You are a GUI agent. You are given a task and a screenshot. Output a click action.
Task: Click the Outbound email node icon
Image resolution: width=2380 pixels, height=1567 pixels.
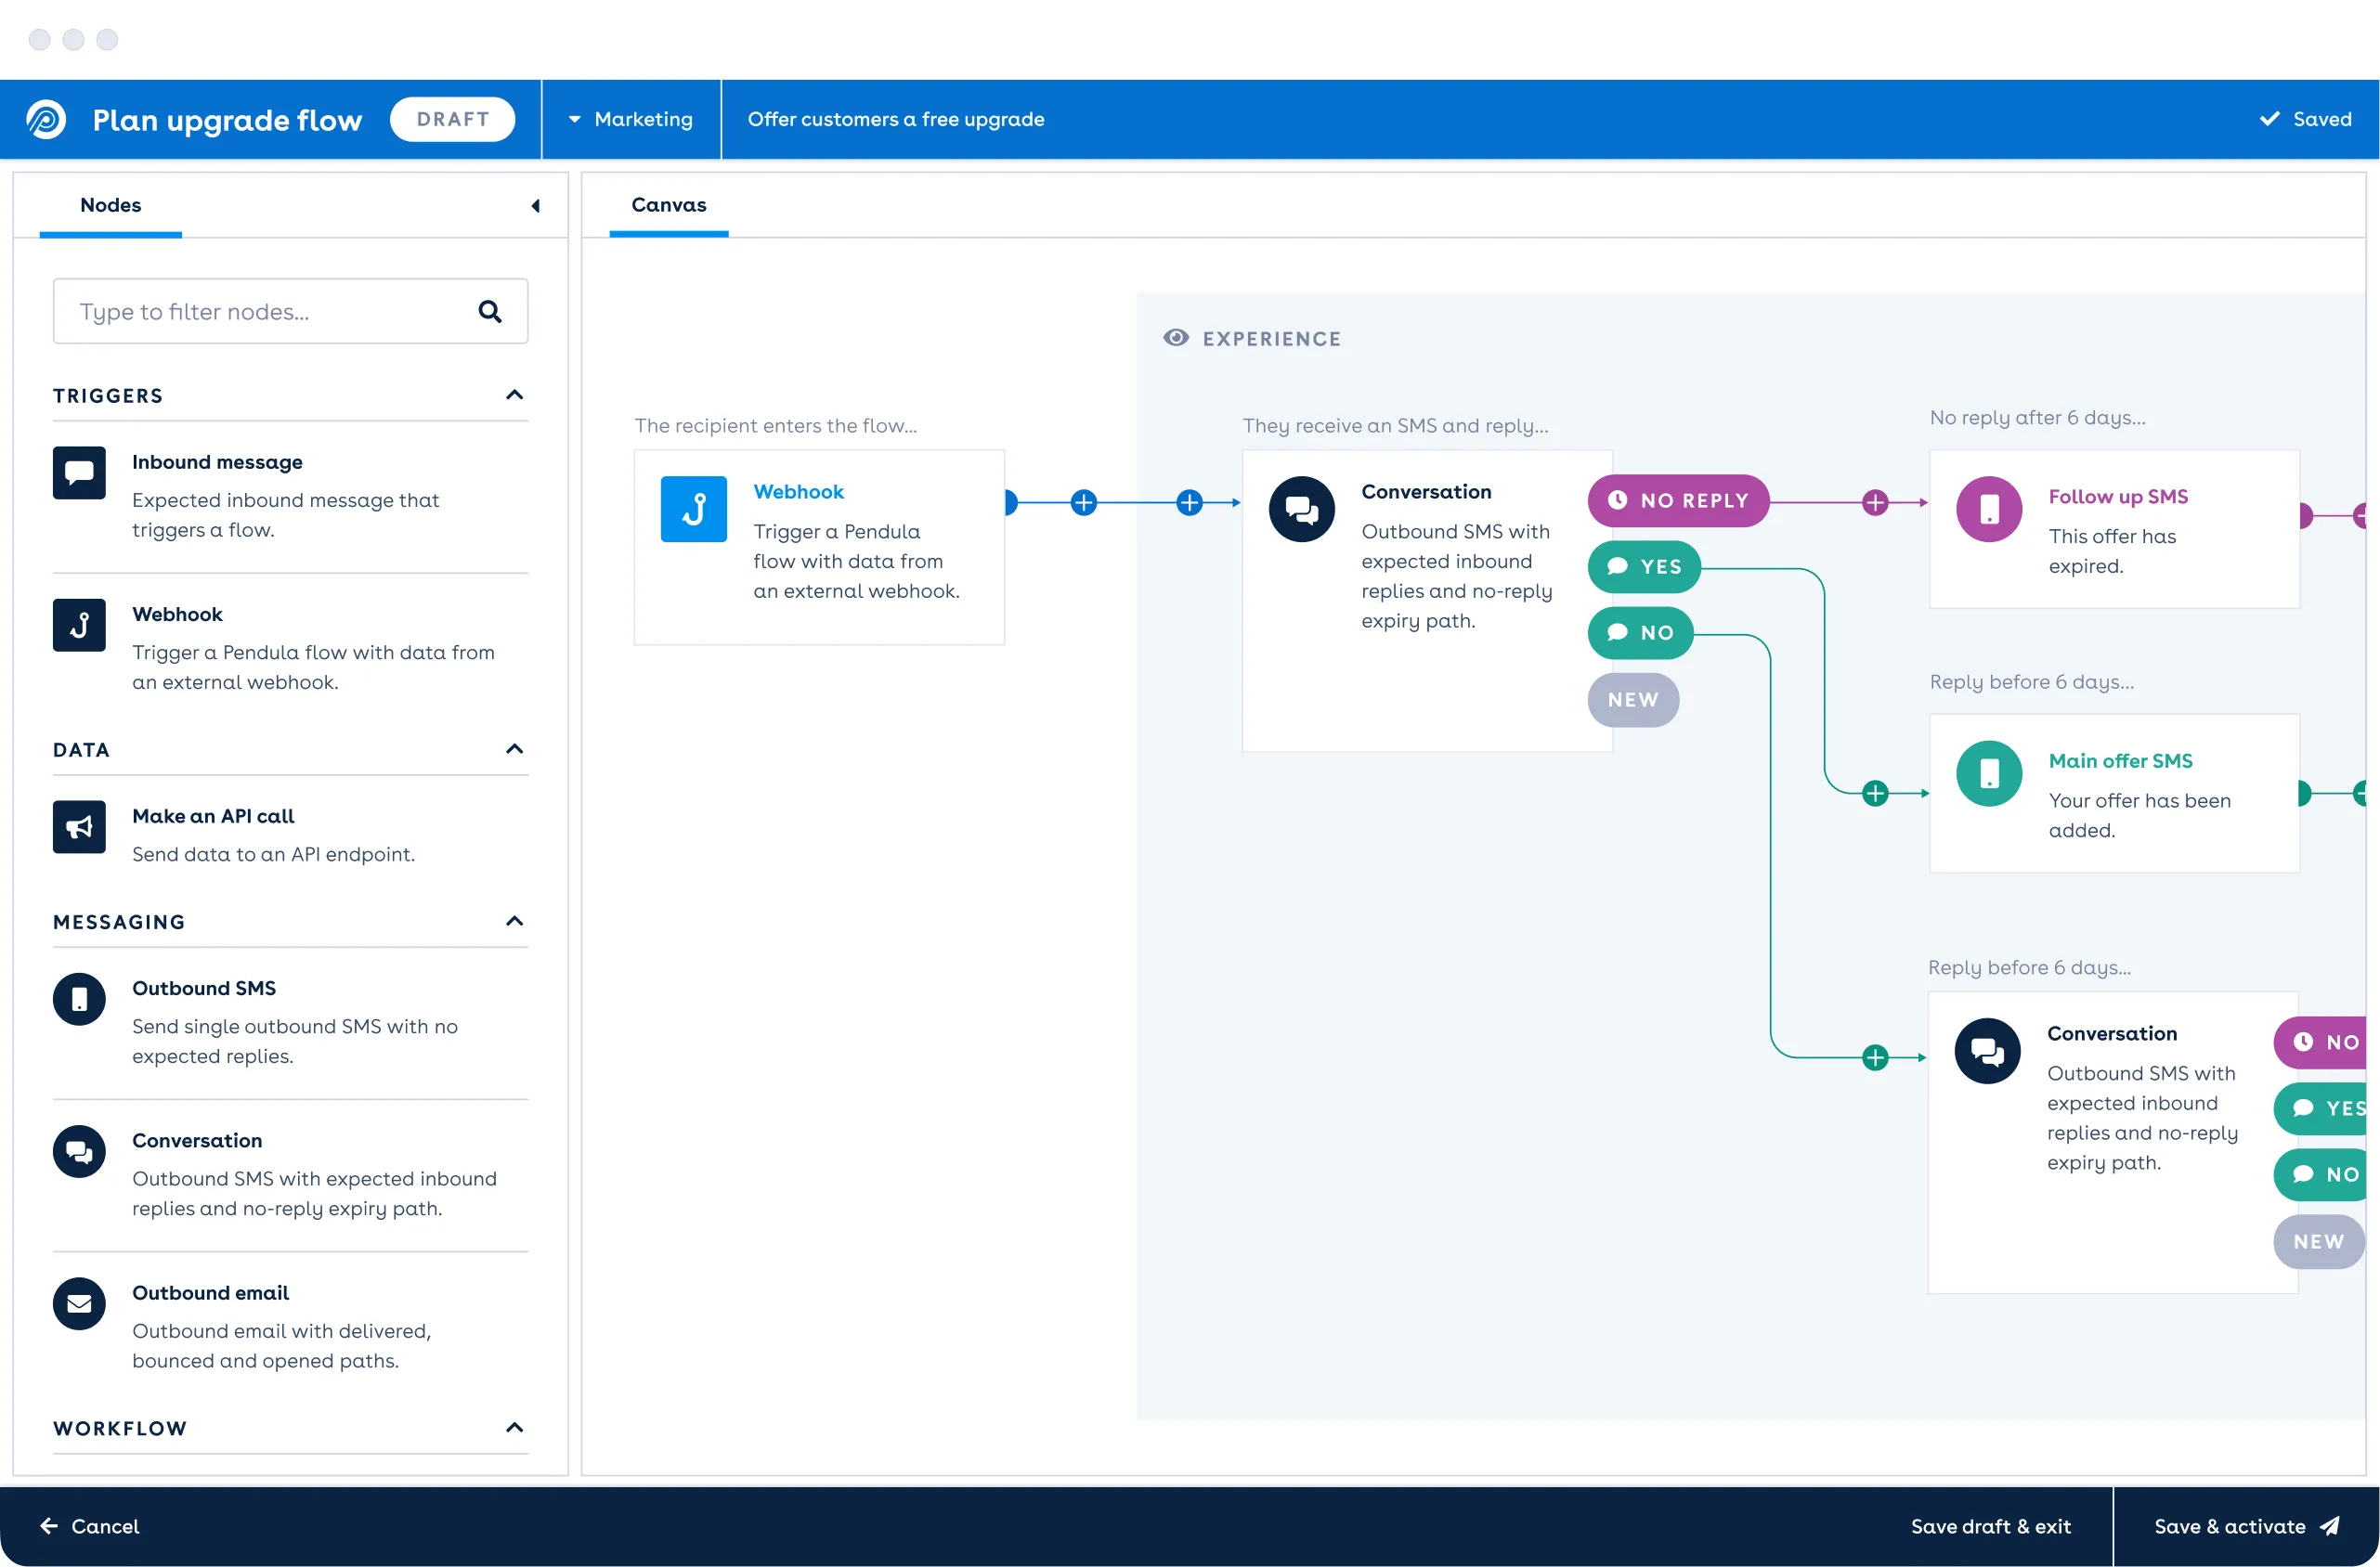tap(79, 1303)
